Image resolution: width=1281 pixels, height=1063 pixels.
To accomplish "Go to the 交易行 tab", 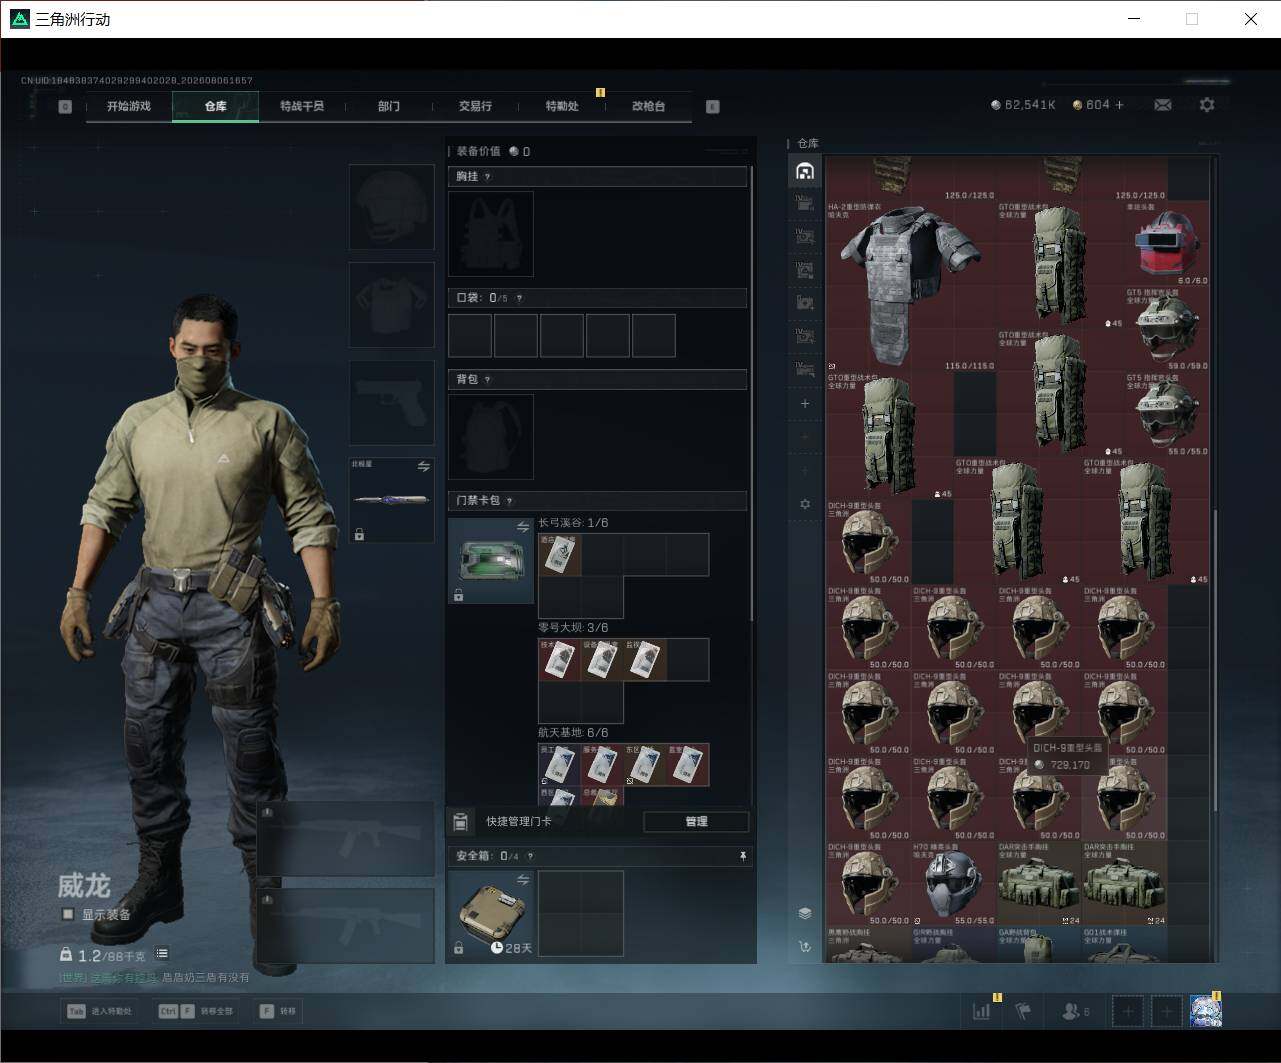I will click(x=475, y=106).
